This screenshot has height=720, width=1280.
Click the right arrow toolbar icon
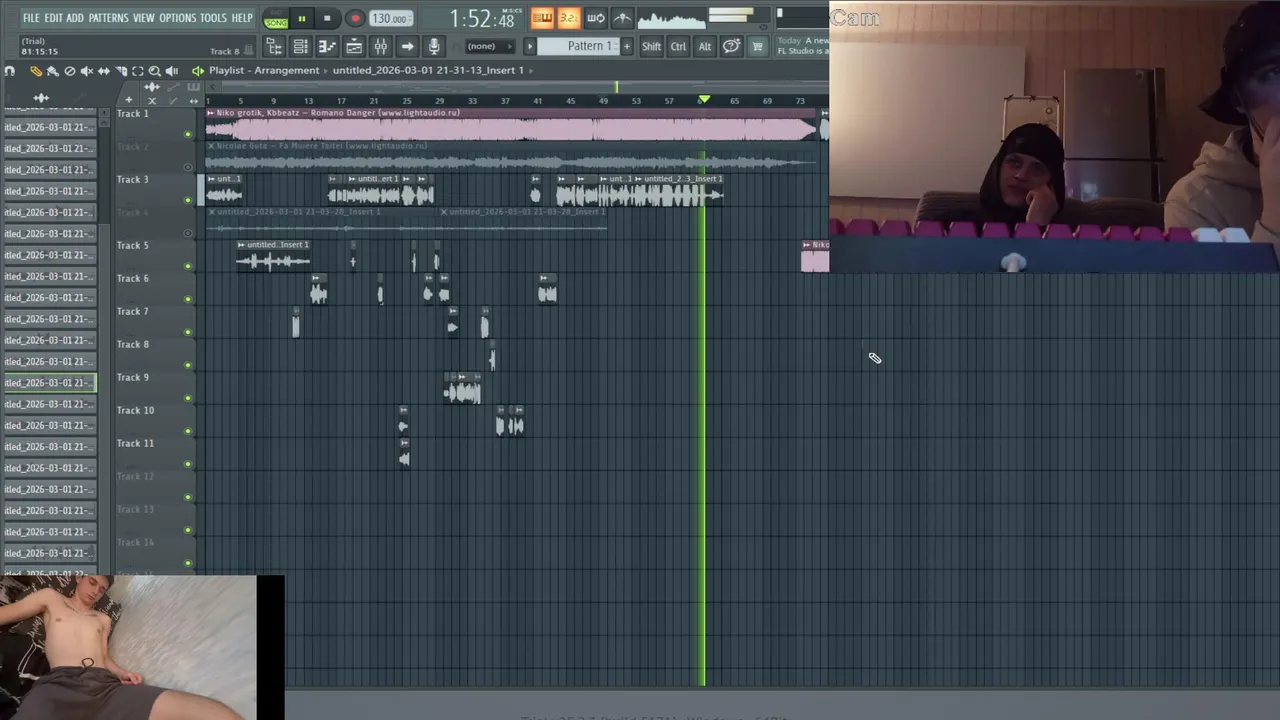click(407, 47)
